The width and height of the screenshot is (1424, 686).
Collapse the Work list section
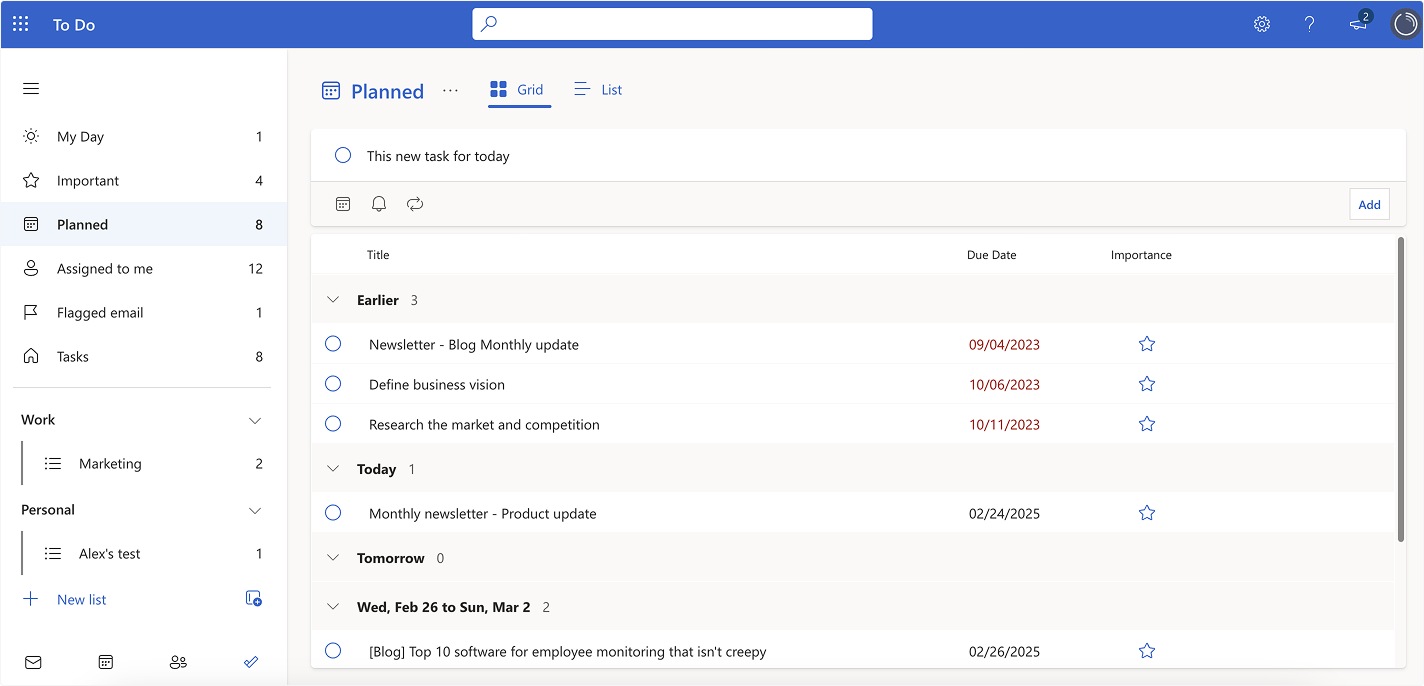[x=255, y=420]
